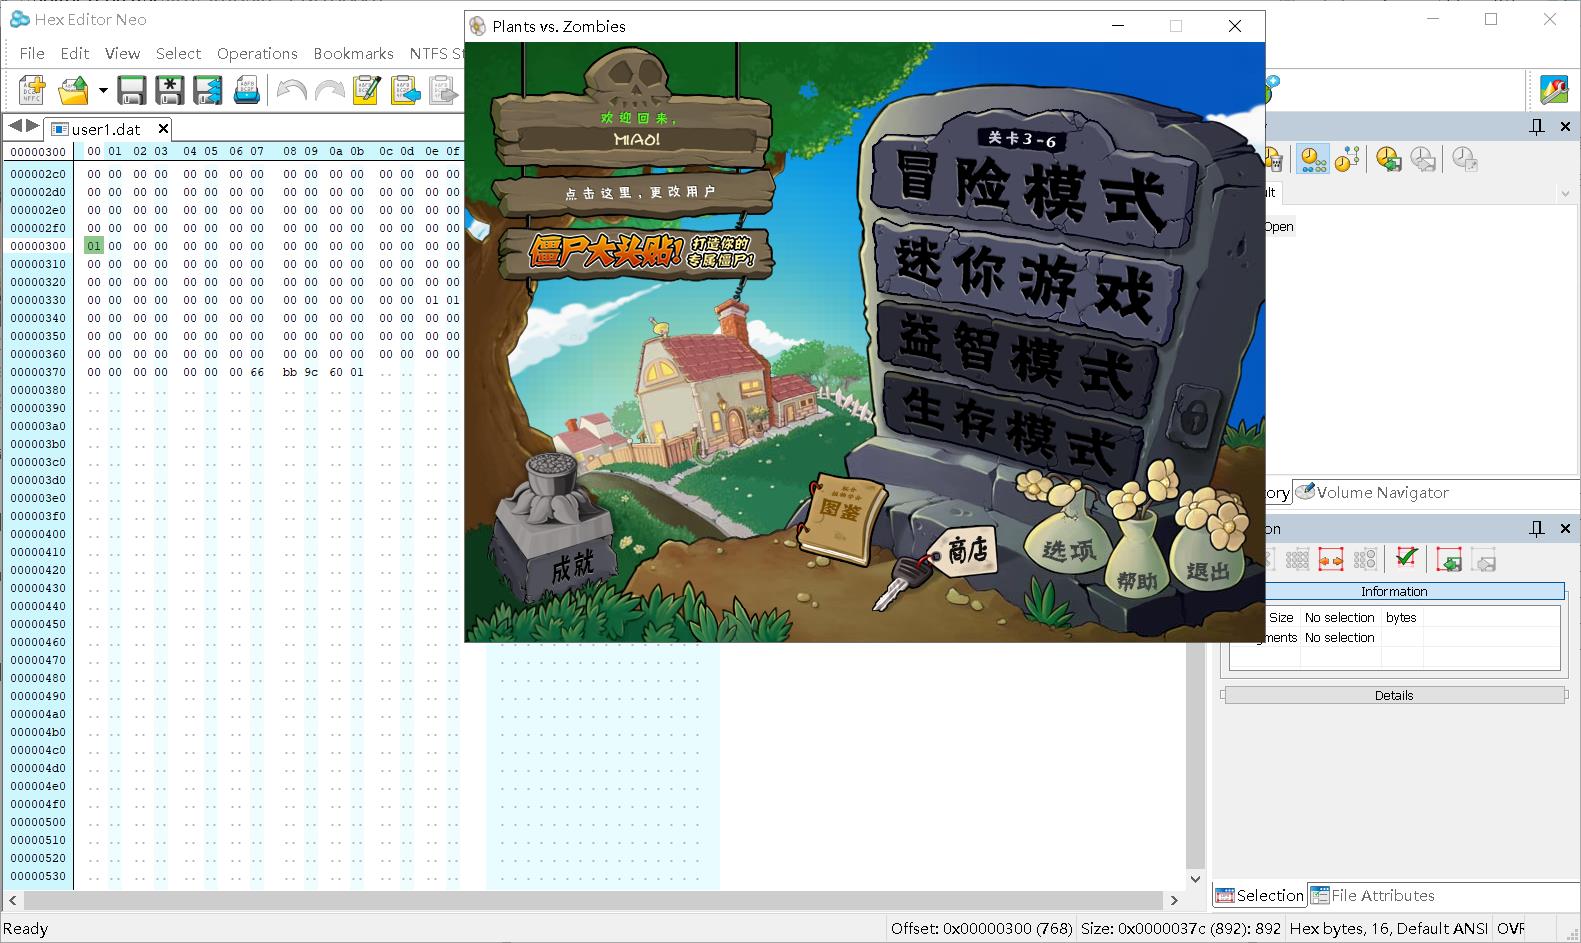The width and height of the screenshot is (1581, 943).
Task: Collapse the Information section header
Action: [1393, 591]
